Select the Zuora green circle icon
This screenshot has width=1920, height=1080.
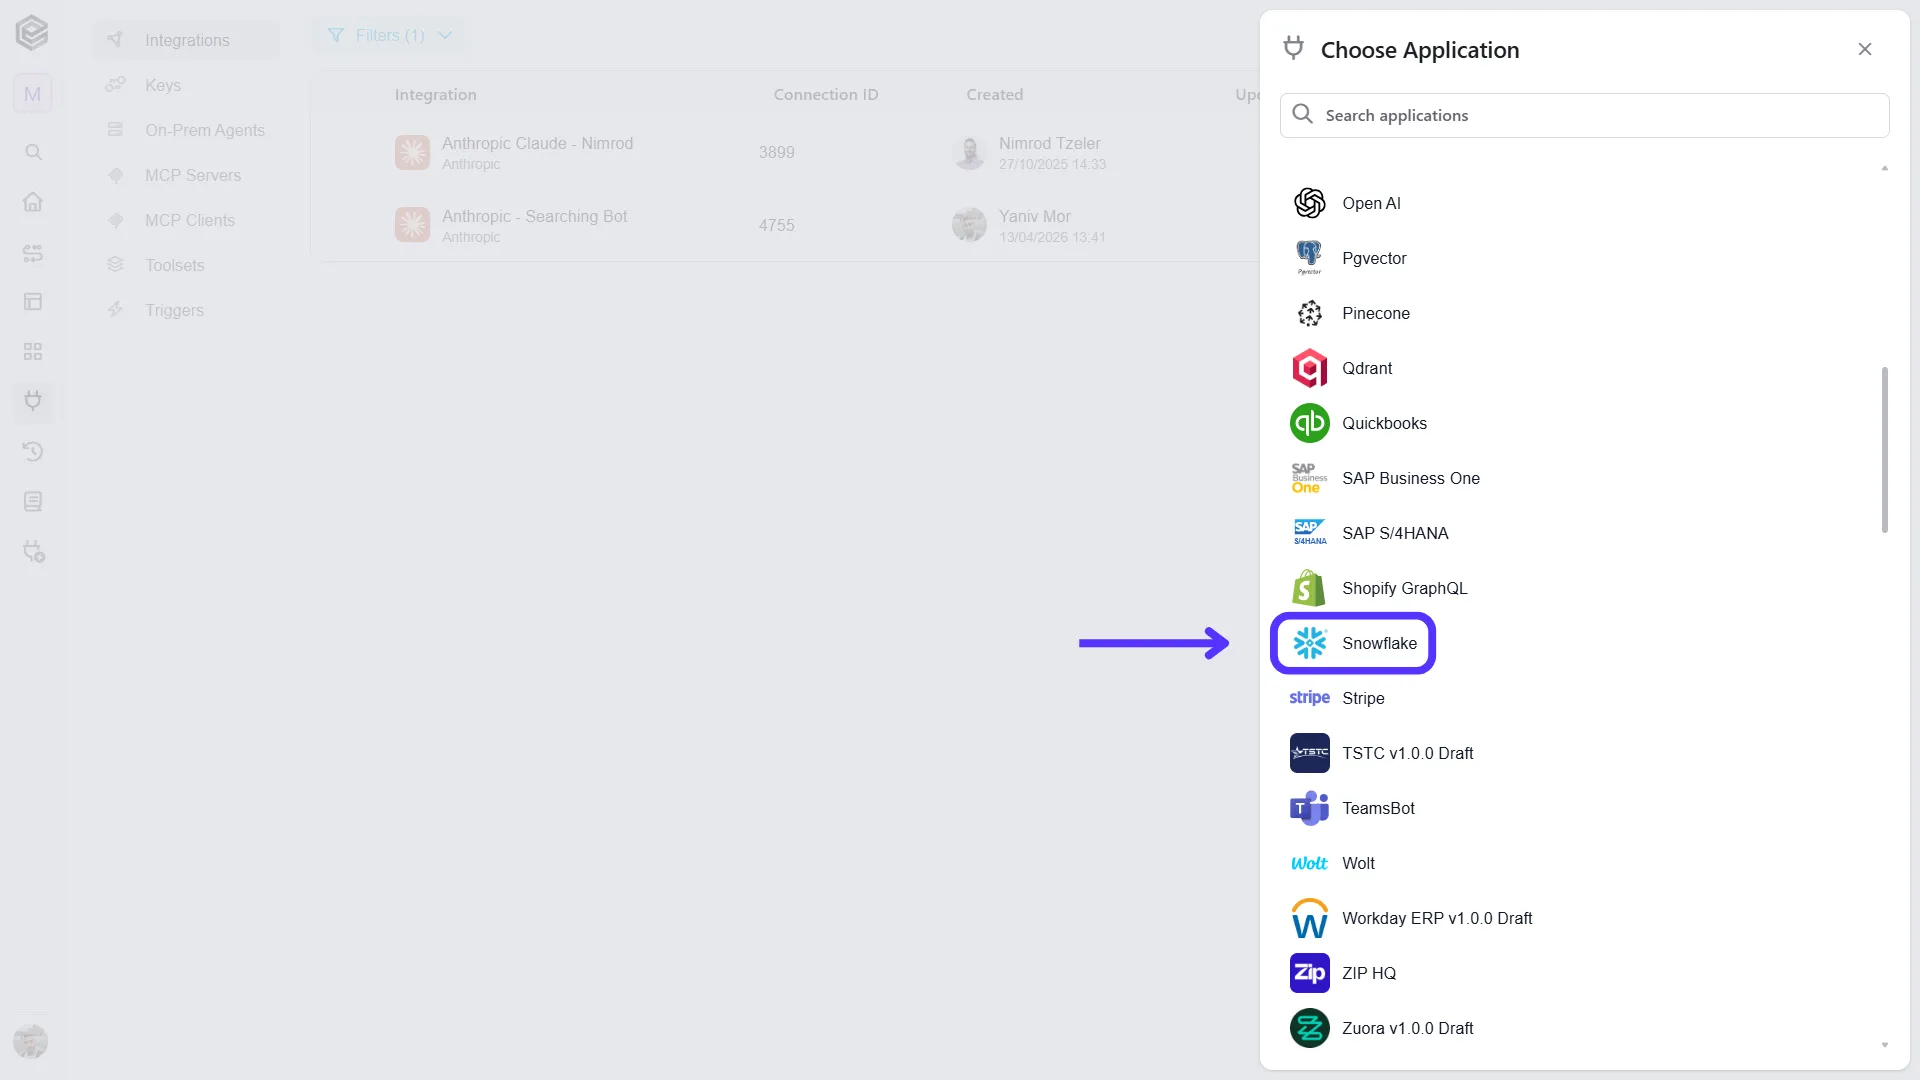pyautogui.click(x=1309, y=1028)
